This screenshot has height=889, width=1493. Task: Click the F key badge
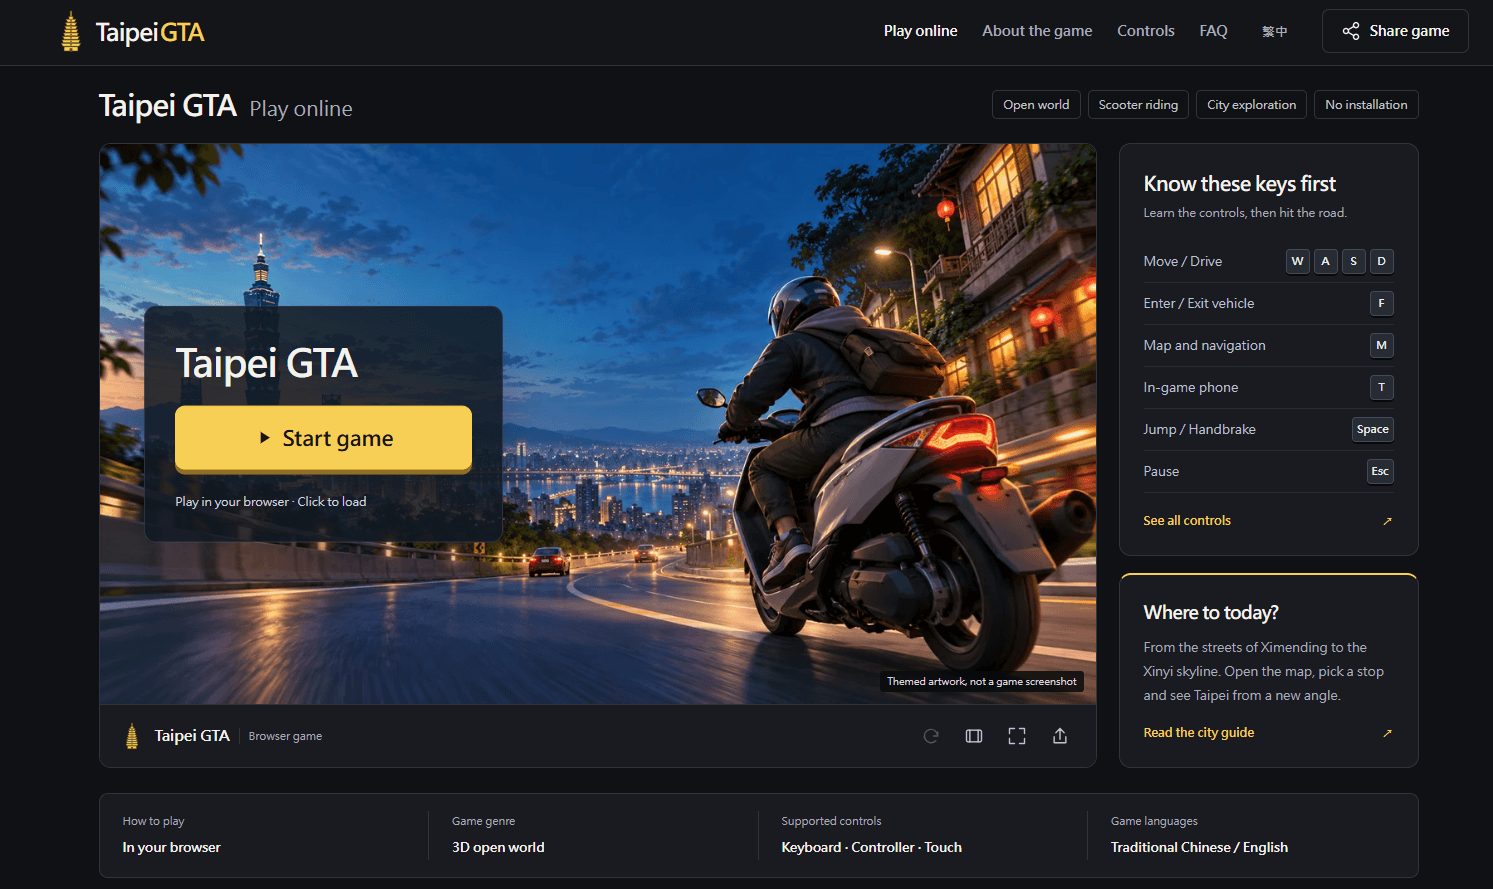click(1381, 303)
